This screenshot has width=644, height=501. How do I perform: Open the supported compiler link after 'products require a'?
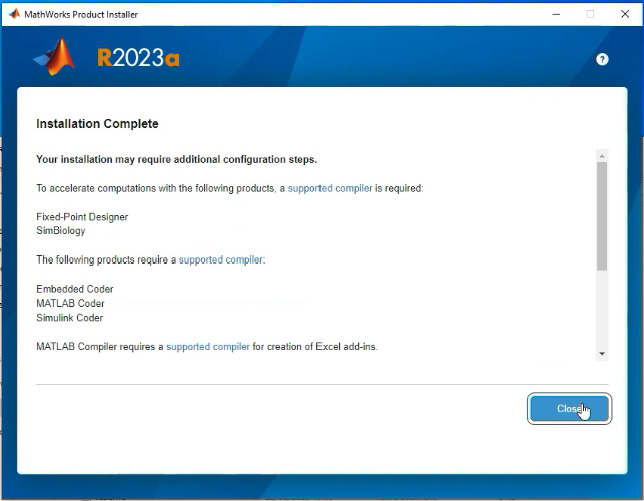pyautogui.click(x=221, y=260)
